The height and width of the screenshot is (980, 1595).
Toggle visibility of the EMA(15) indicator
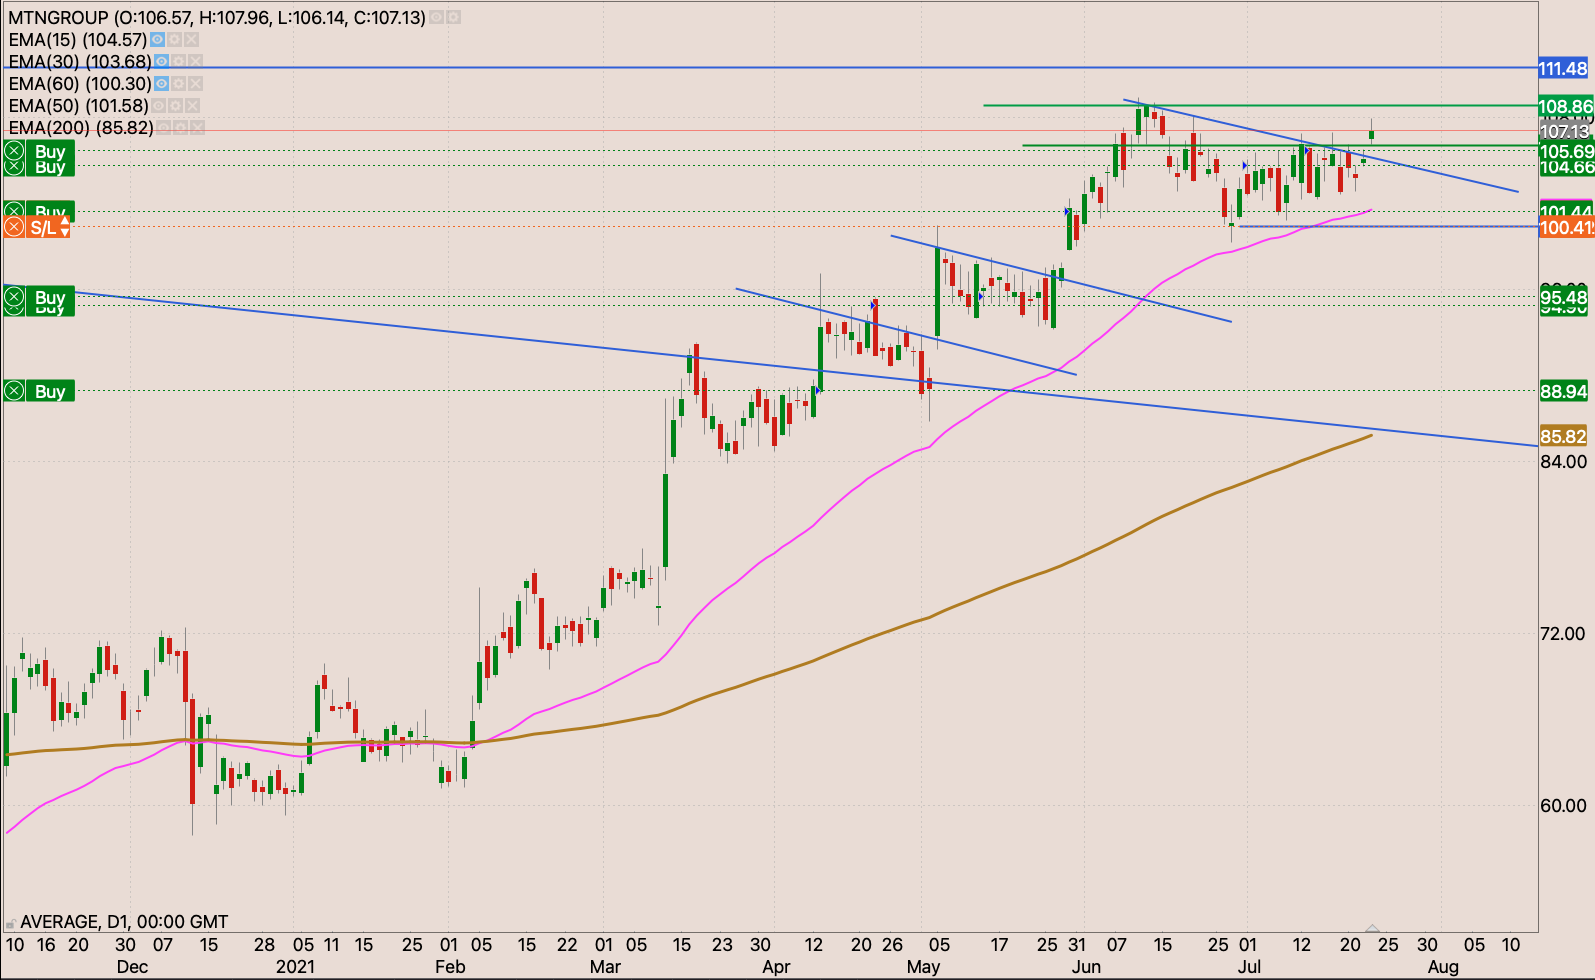tap(157, 40)
